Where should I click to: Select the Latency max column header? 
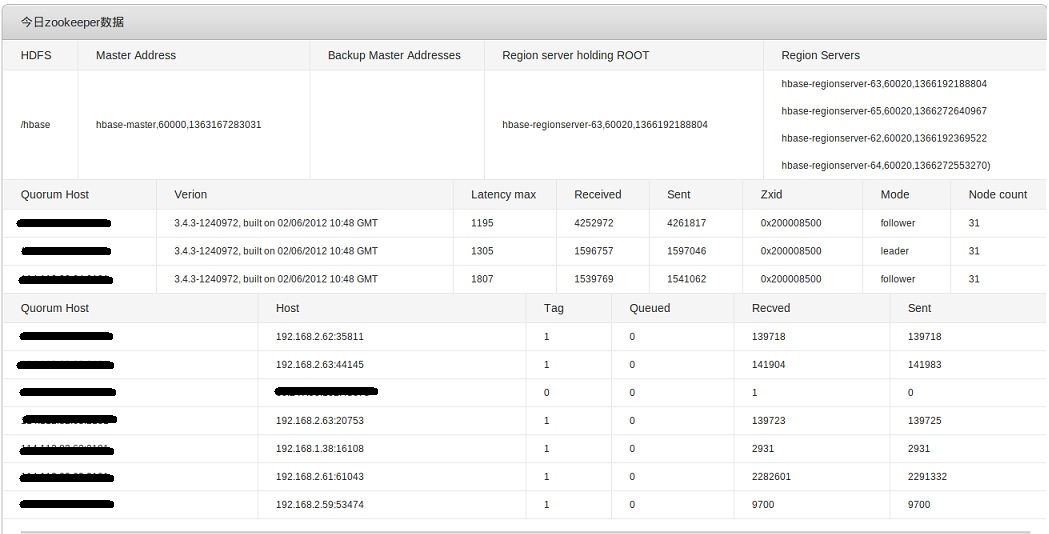[503, 194]
